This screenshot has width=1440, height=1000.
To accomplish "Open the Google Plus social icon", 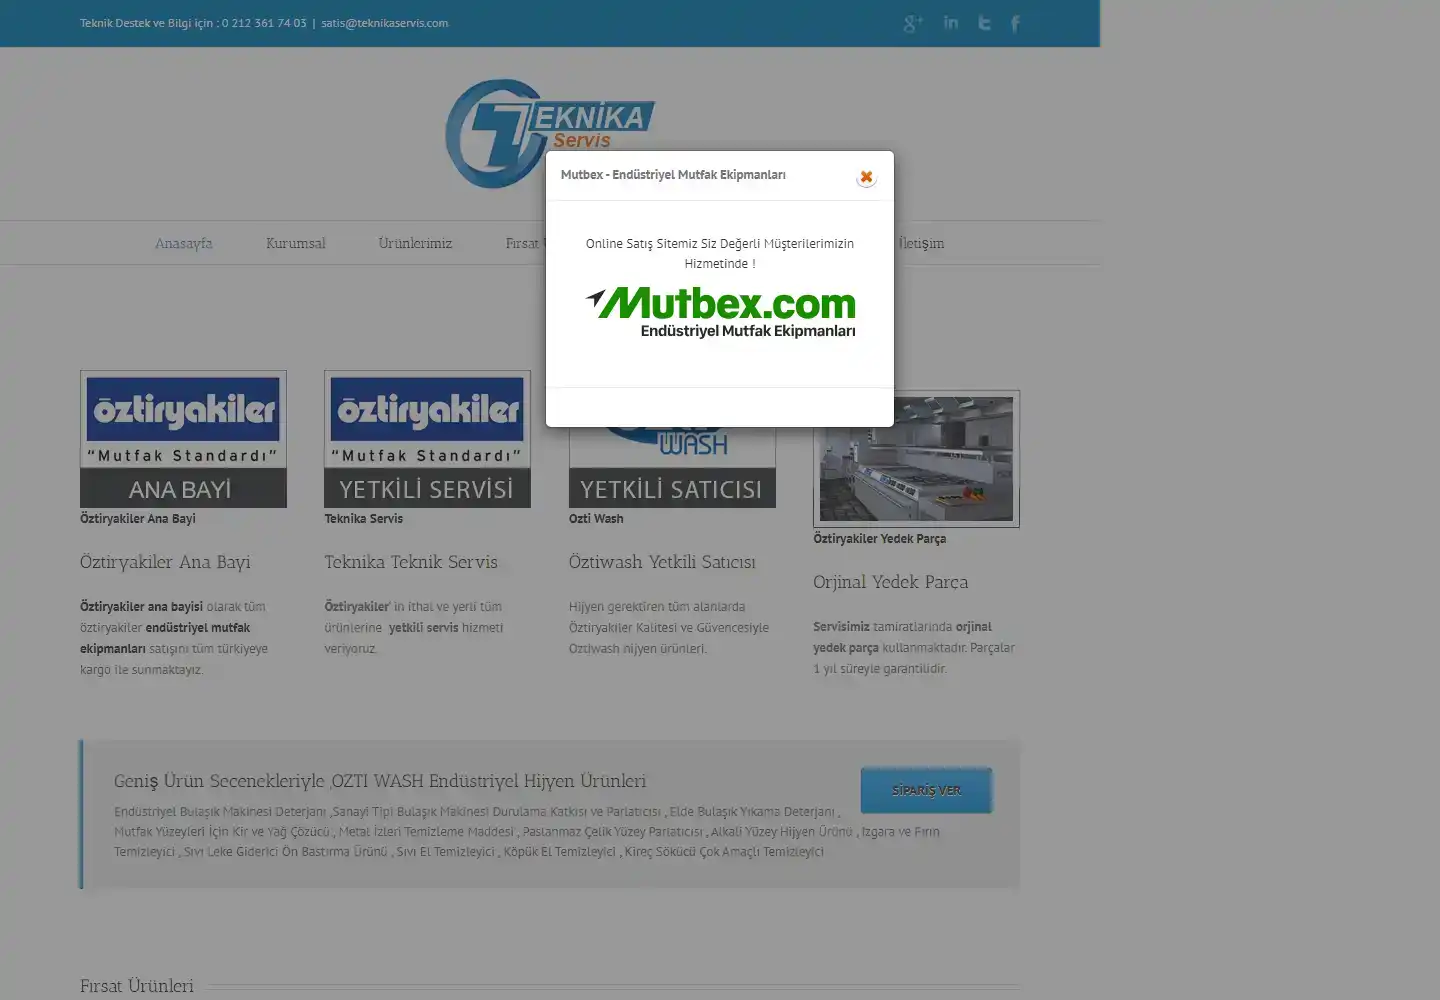I will pos(912,23).
